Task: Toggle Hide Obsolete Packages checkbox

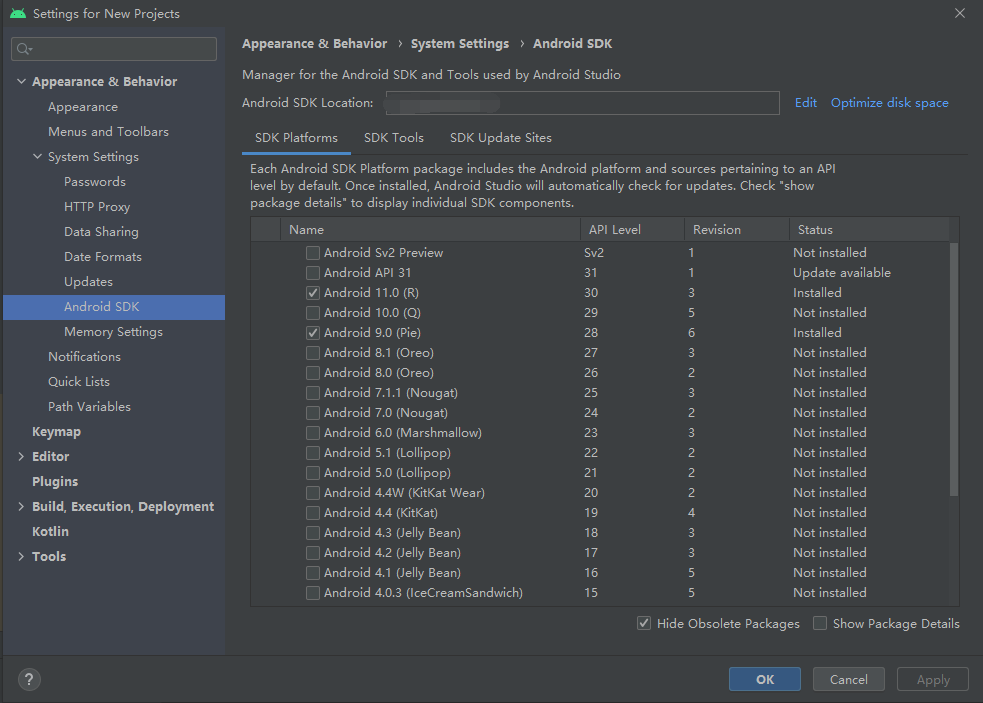Action: click(x=644, y=623)
